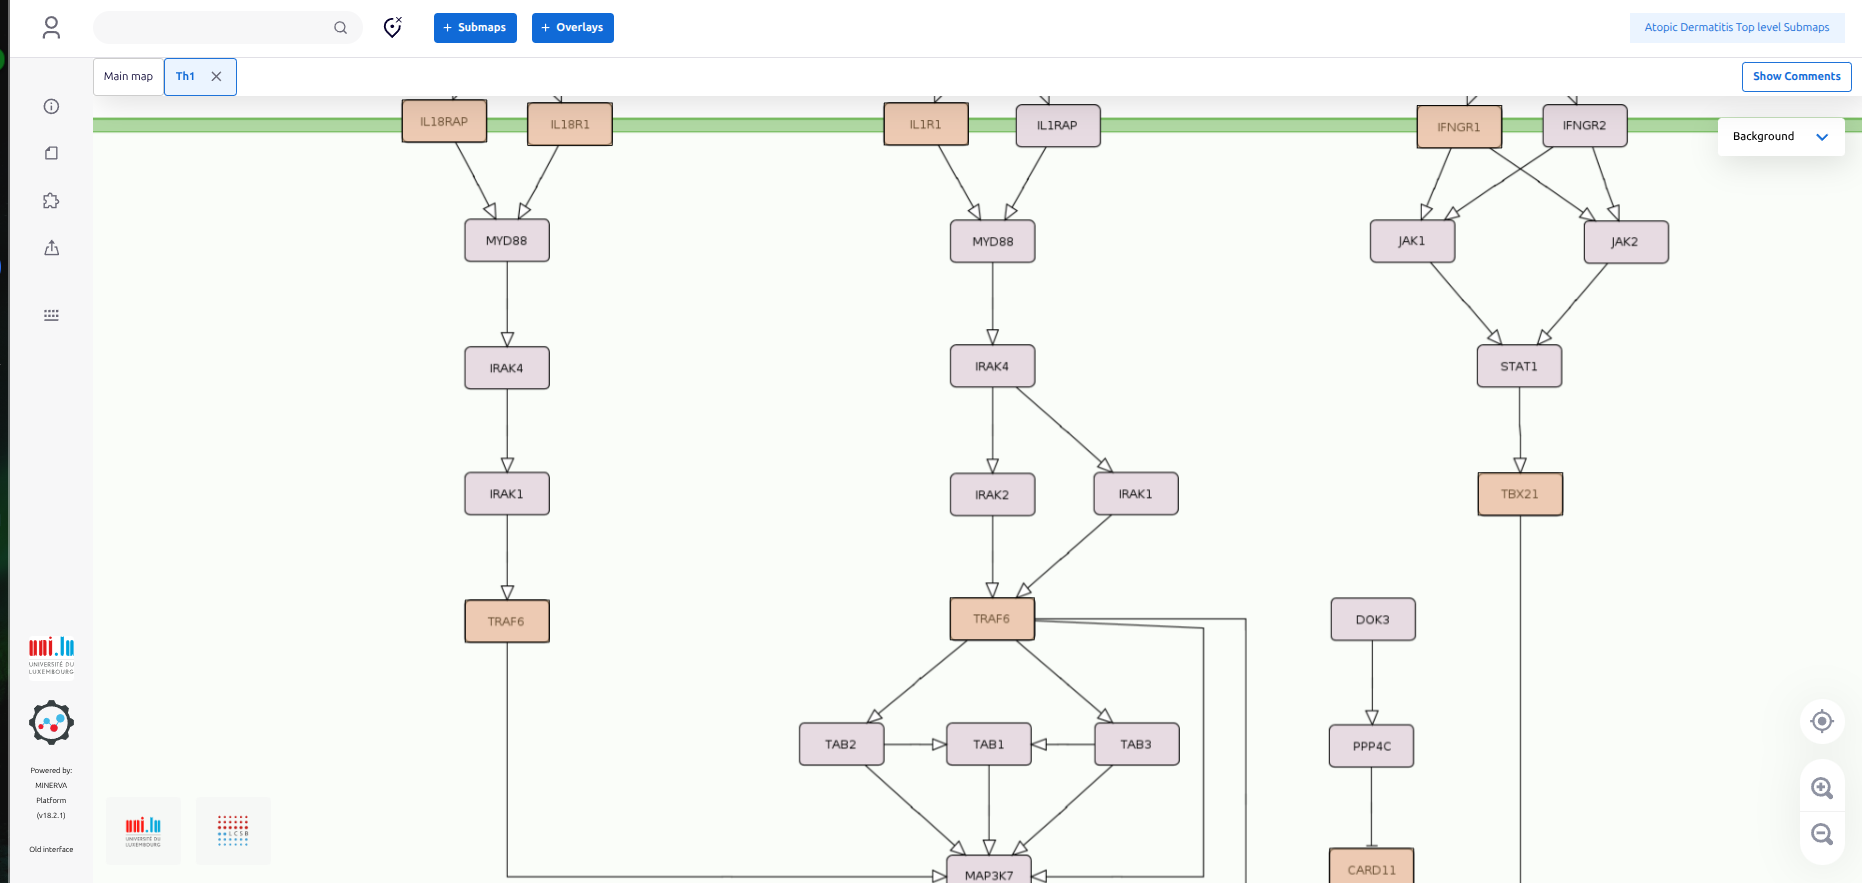Select the STAT1 node on map
This screenshot has width=1862, height=883.
pos(1518,367)
